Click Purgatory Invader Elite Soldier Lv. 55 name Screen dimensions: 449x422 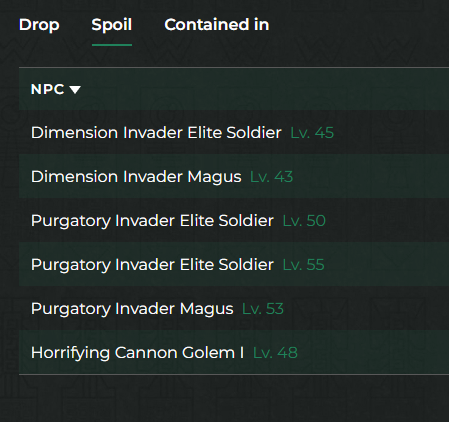[x=152, y=265]
